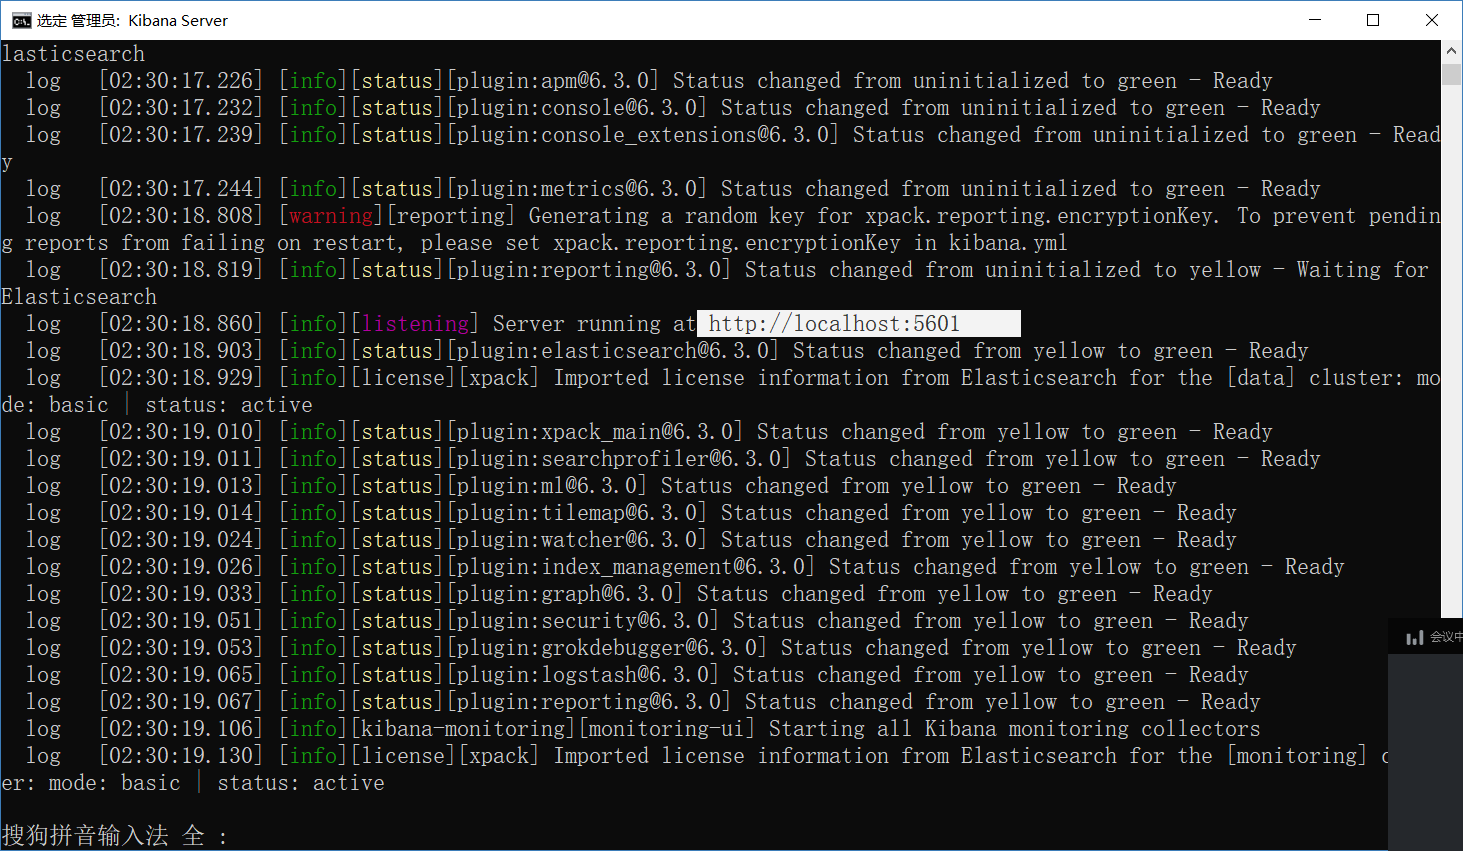Image resolution: width=1463 pixels, height=851 pixels.
Task: Click '[data]' cluster tag text
Action: pos(1261,378)
